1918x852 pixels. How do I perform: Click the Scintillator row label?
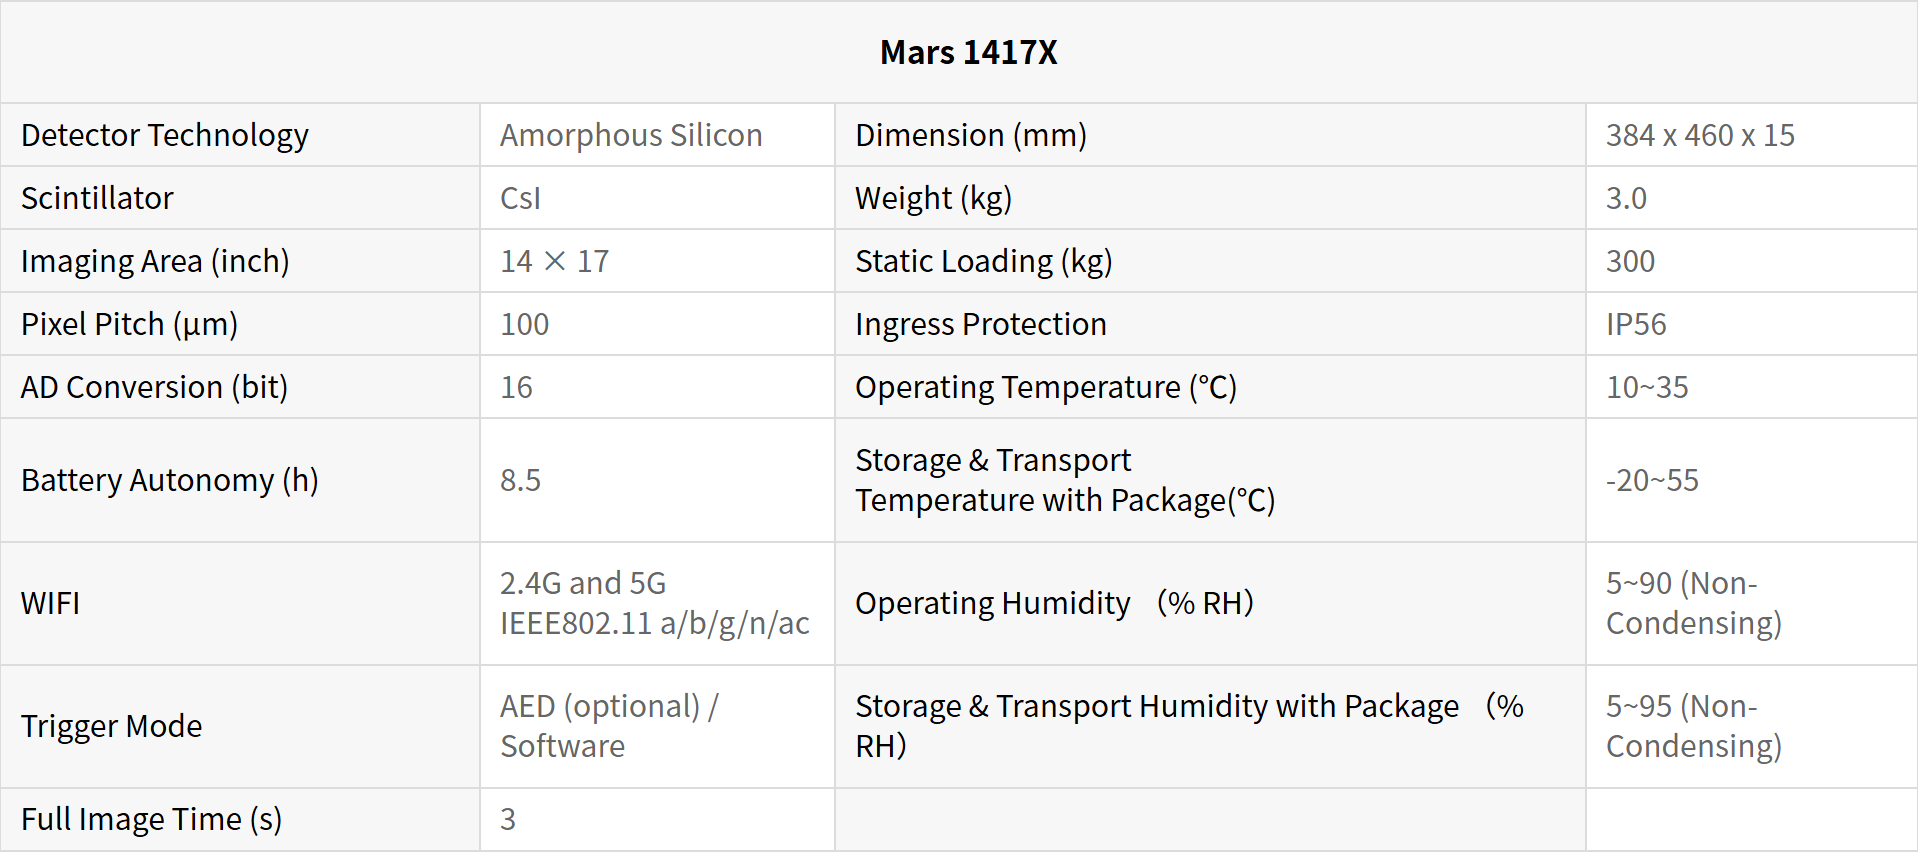coord(97,198)
